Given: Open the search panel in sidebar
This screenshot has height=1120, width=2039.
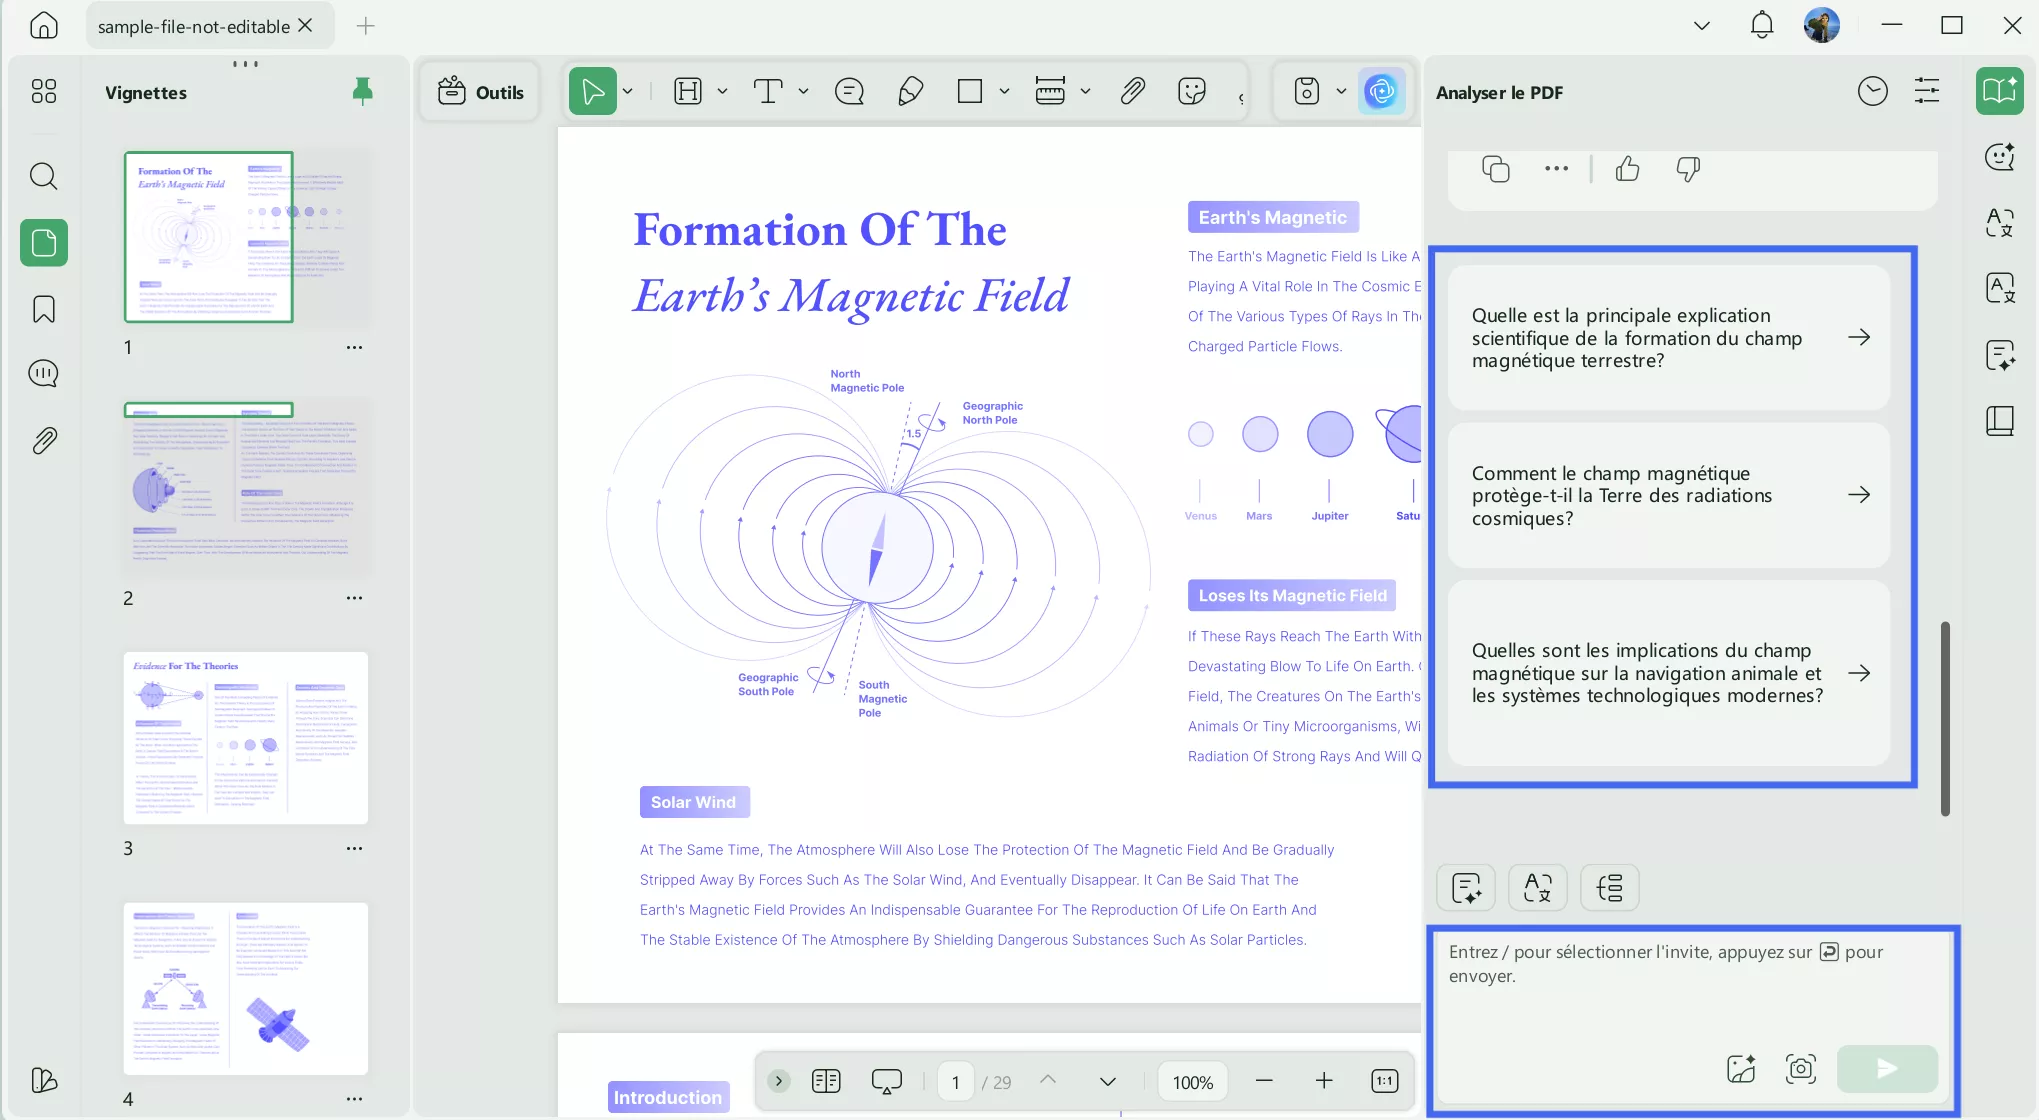Looking at the screenshot, I should [43, 177].
